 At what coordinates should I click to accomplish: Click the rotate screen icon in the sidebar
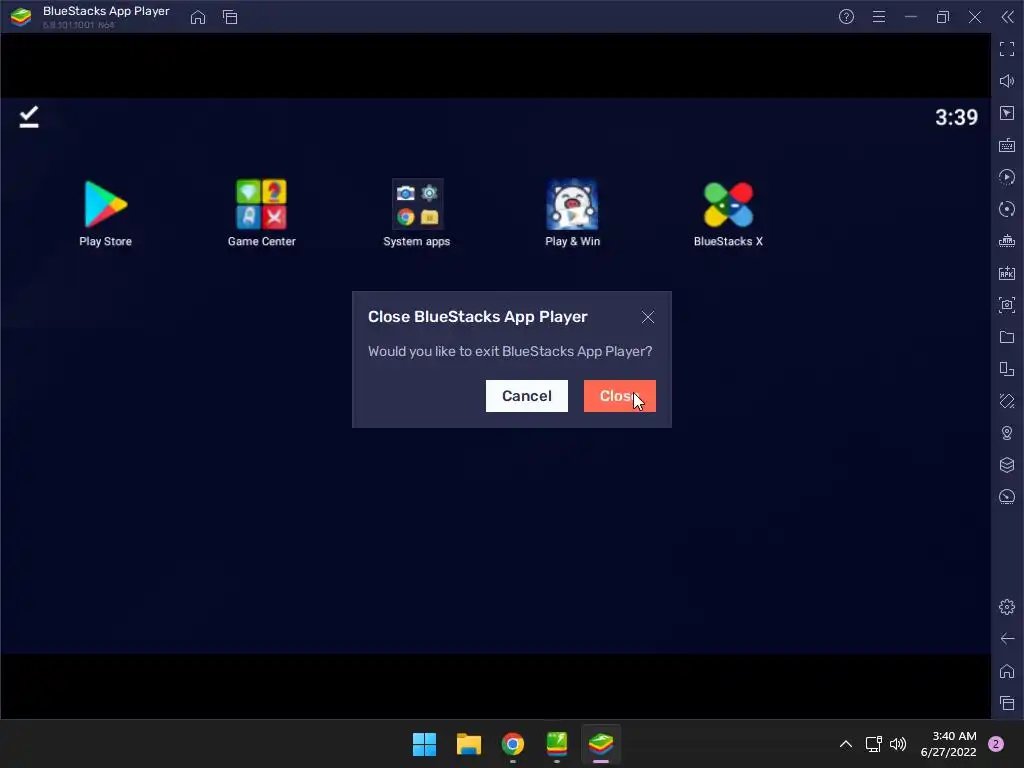(1007, 369)
